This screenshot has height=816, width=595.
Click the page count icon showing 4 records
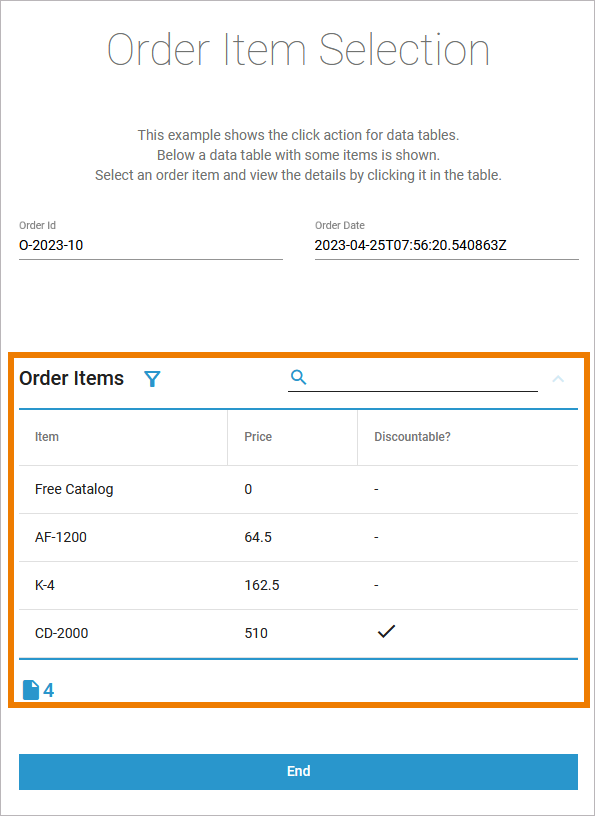29,689
